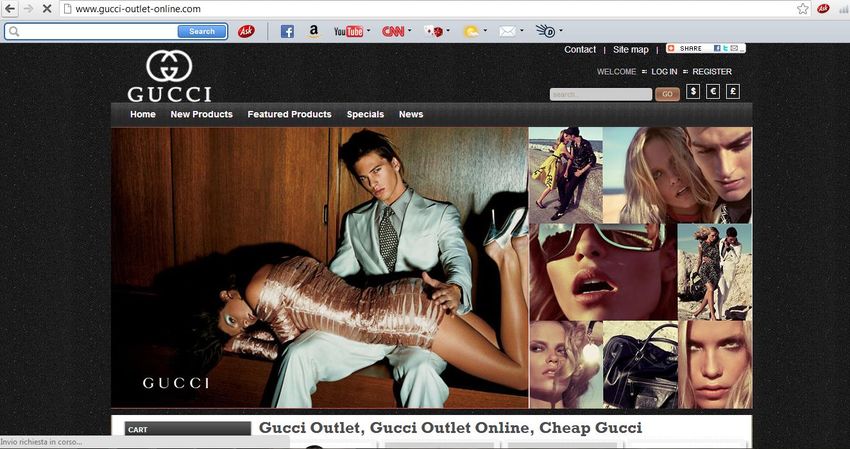The height and width of the screenshot is (449, 850).
Task: Click the photo of the couple kissing
Action: pyautogui.click(x=566, y=175)
